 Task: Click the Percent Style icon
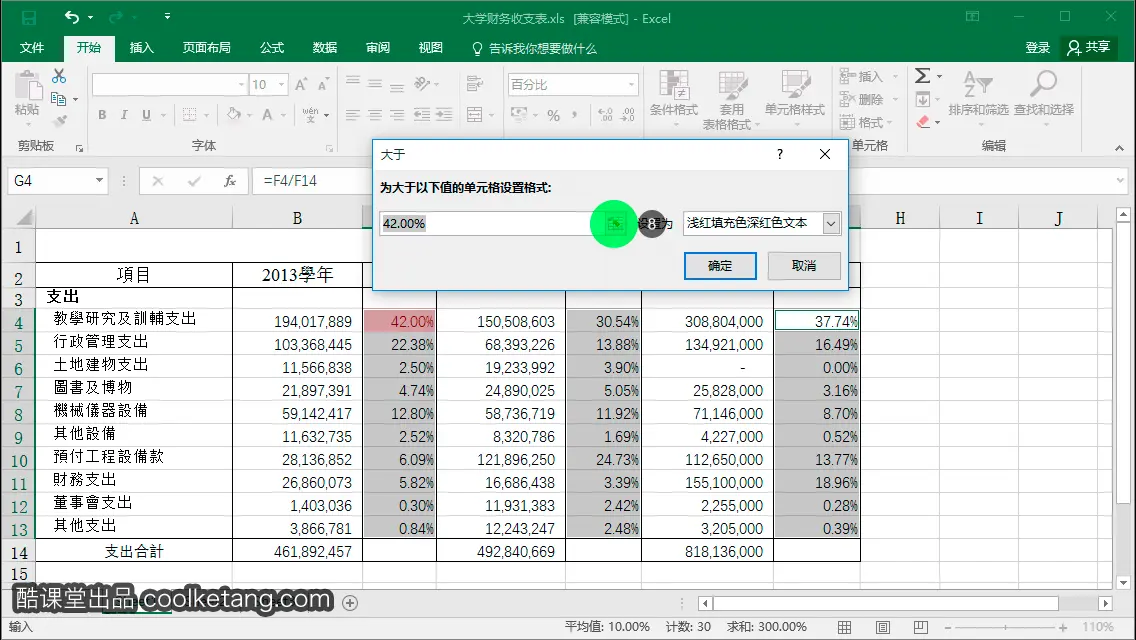coord(554,115)
